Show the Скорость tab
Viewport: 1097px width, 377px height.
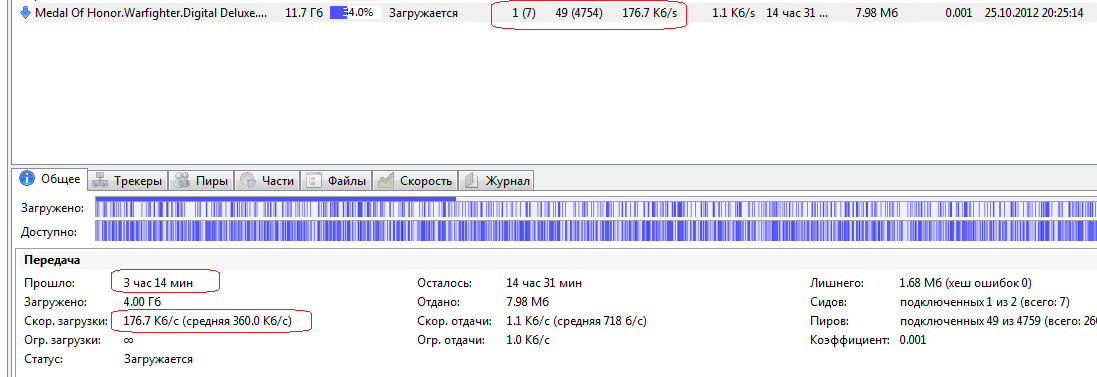pyautogui.click(x=416, y=181)
